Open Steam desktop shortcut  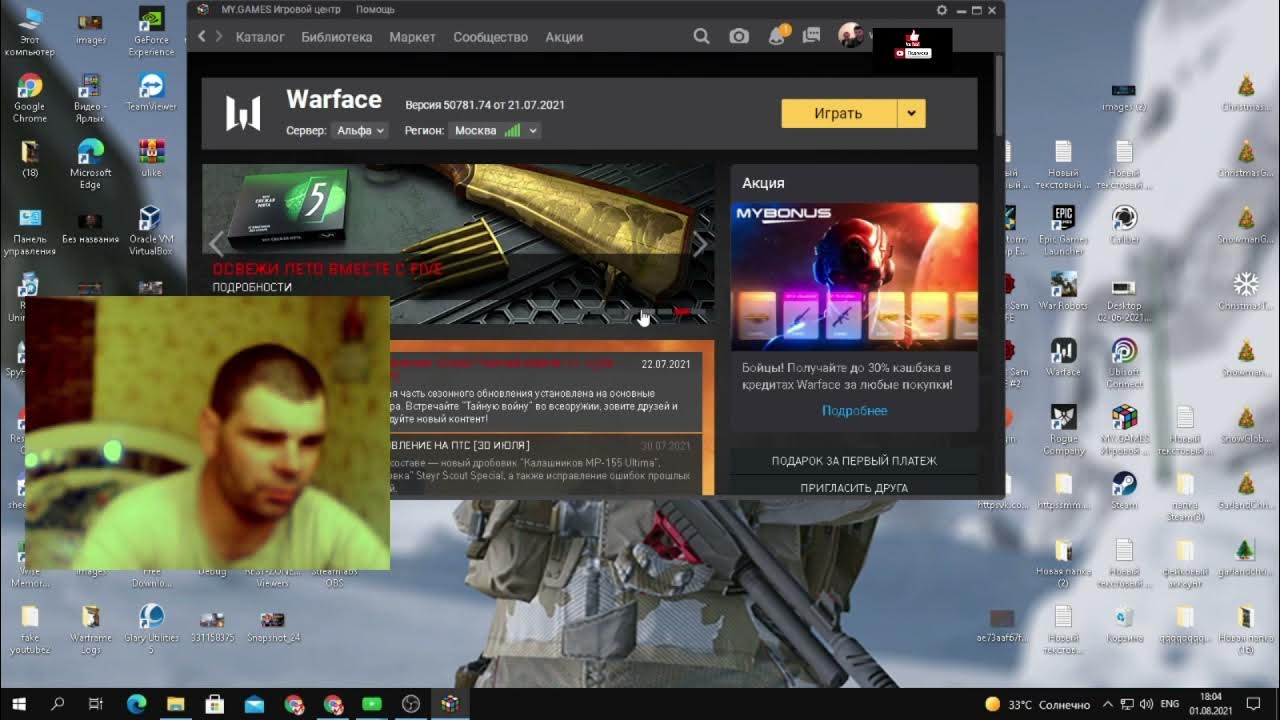[x=1124, y=490]
